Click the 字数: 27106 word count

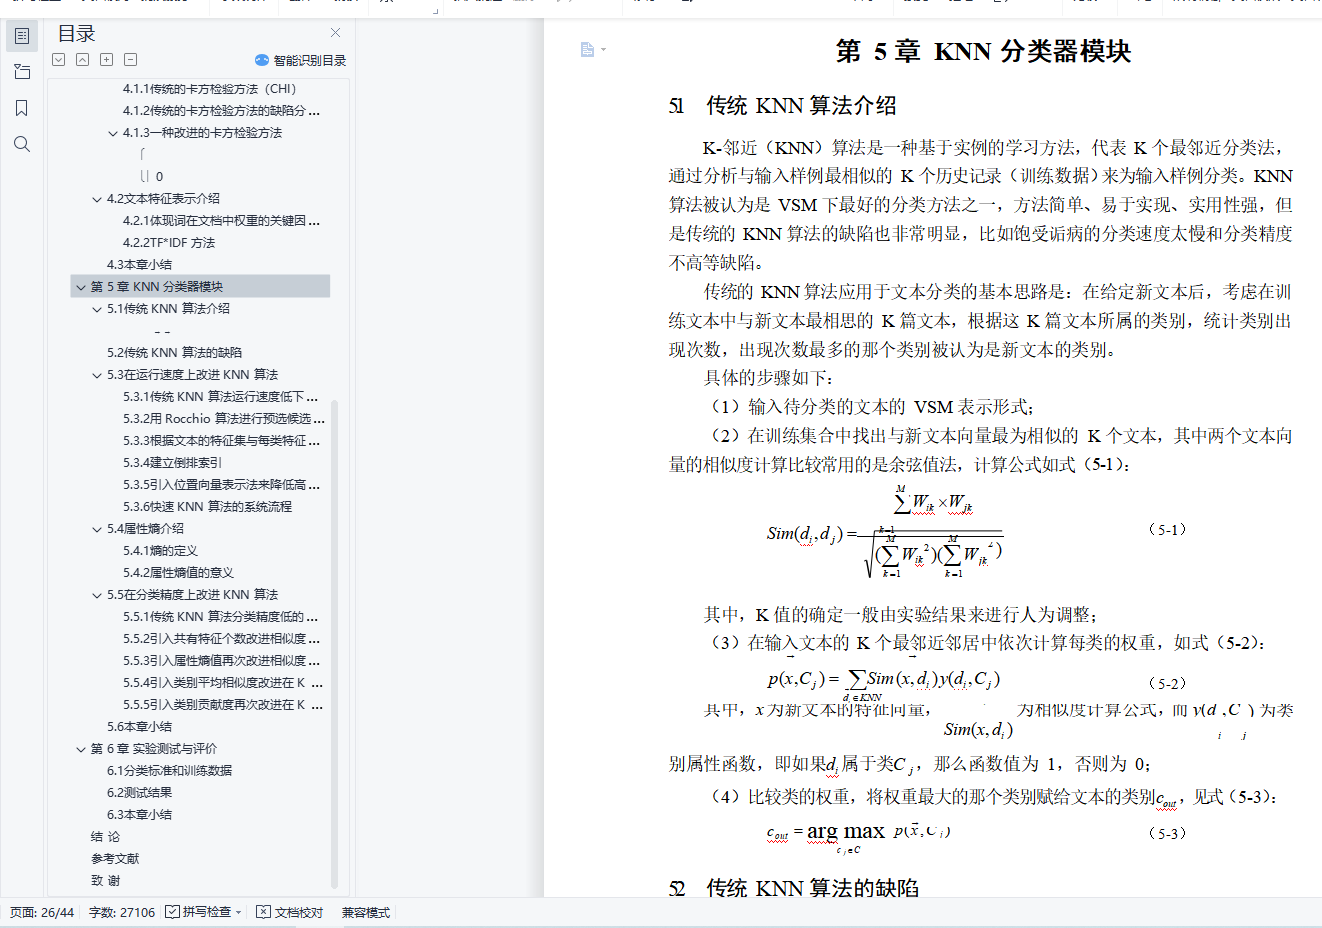click(122, 912)
